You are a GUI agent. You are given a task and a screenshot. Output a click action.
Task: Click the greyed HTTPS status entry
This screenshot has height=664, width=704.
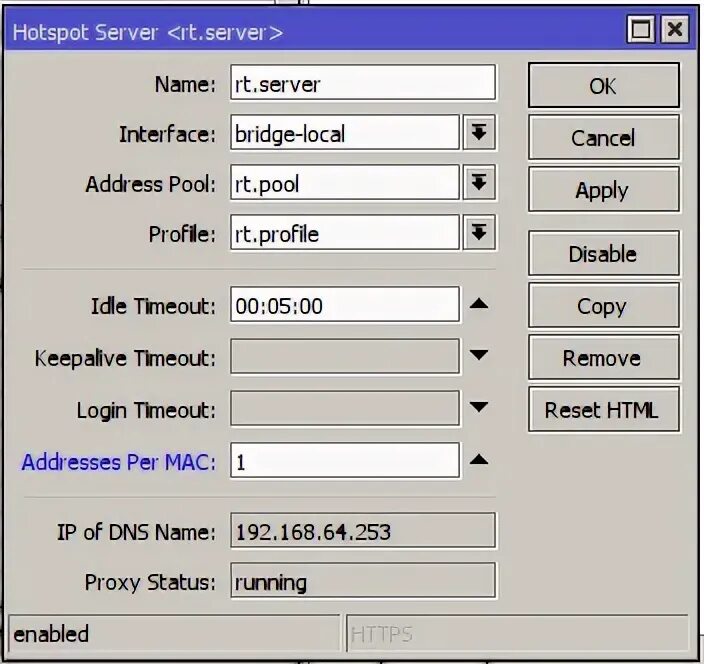(518, 633)
